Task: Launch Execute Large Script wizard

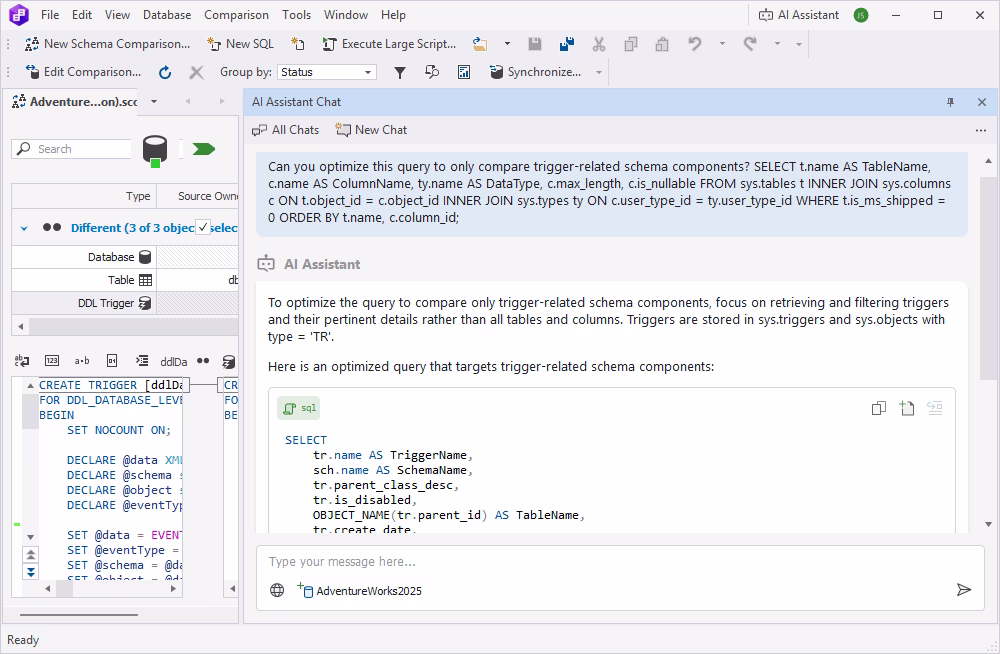Action: click(x=389, y=44)
